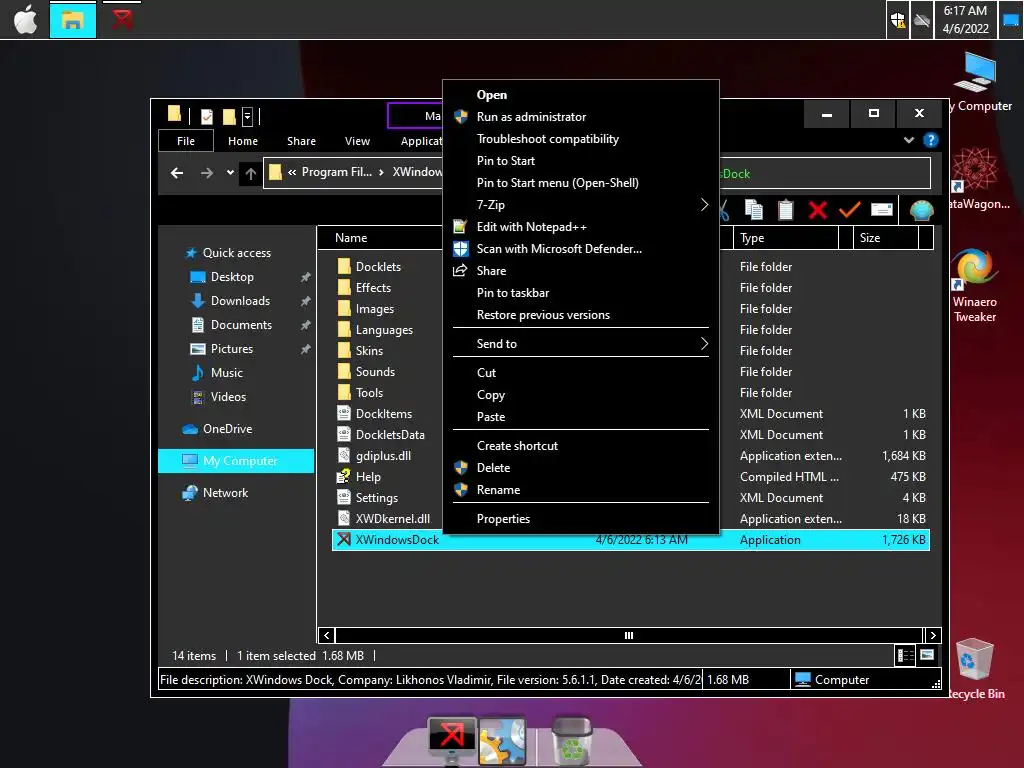
Task: Sort by the Name column header
Action: 380,238
